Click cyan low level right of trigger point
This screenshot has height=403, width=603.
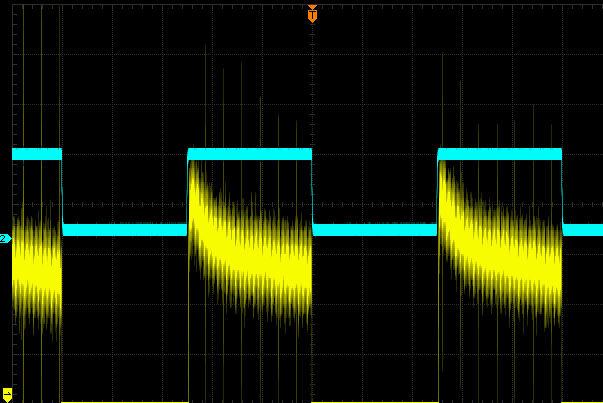click(x=375, y=230)
